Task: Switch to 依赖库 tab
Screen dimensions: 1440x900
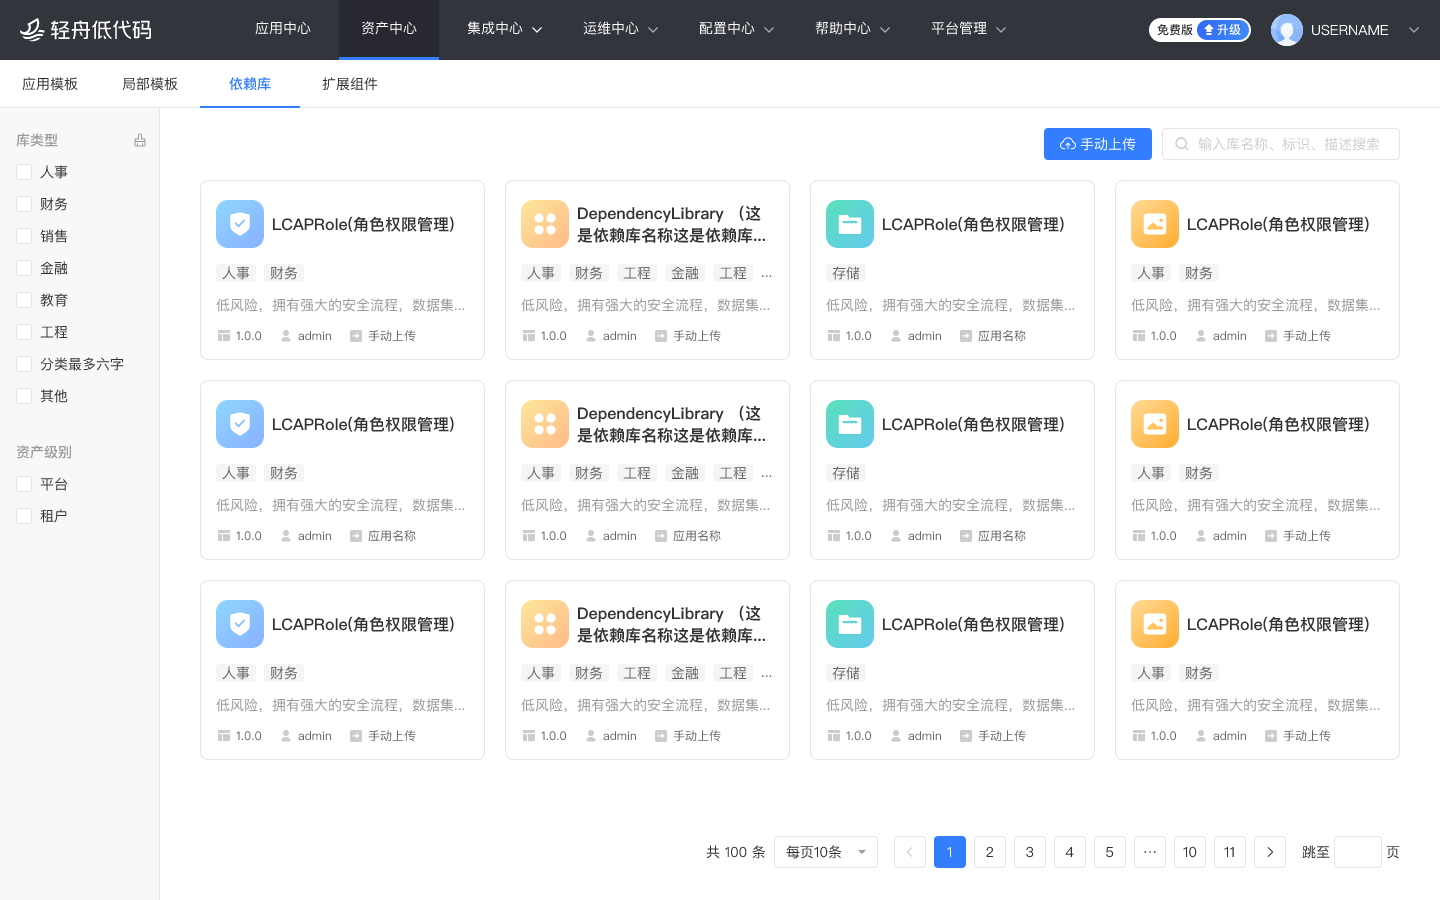Action: (250, 84)
